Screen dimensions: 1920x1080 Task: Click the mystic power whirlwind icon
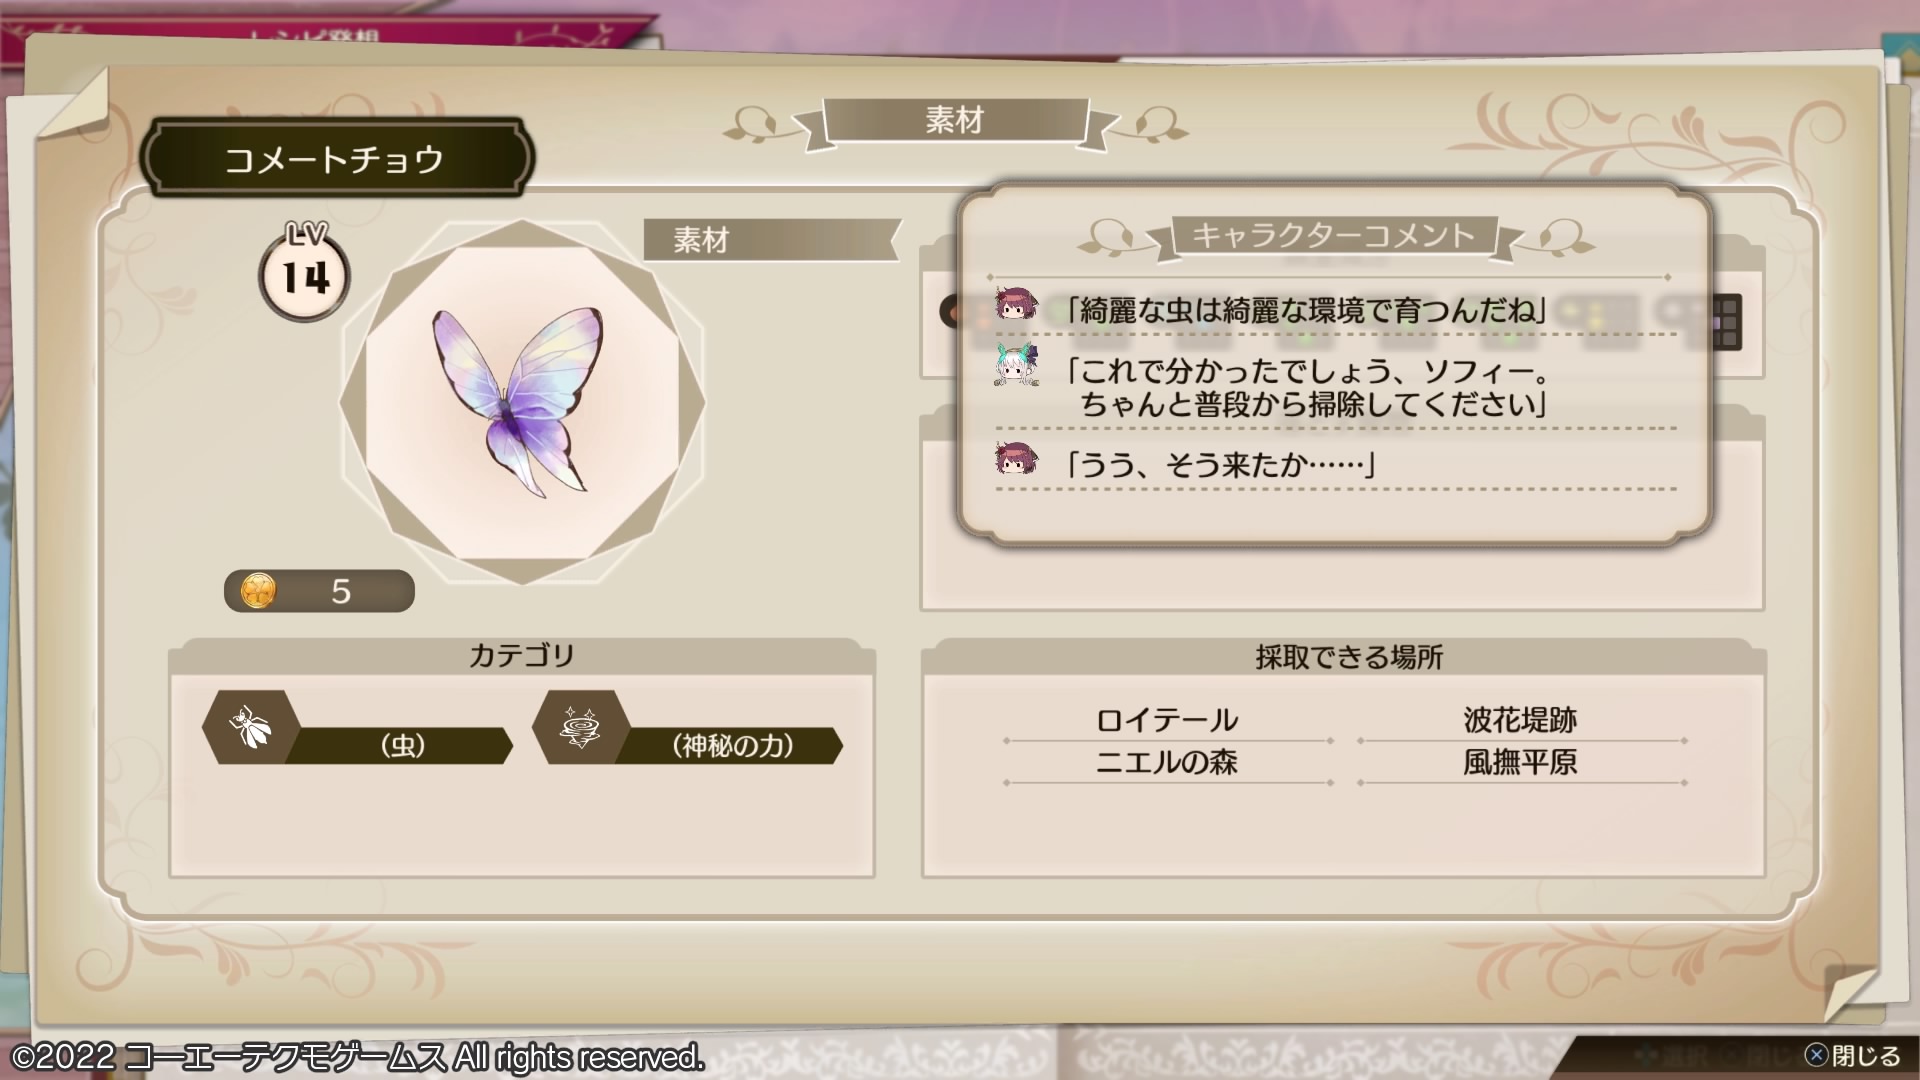(580, 727)
